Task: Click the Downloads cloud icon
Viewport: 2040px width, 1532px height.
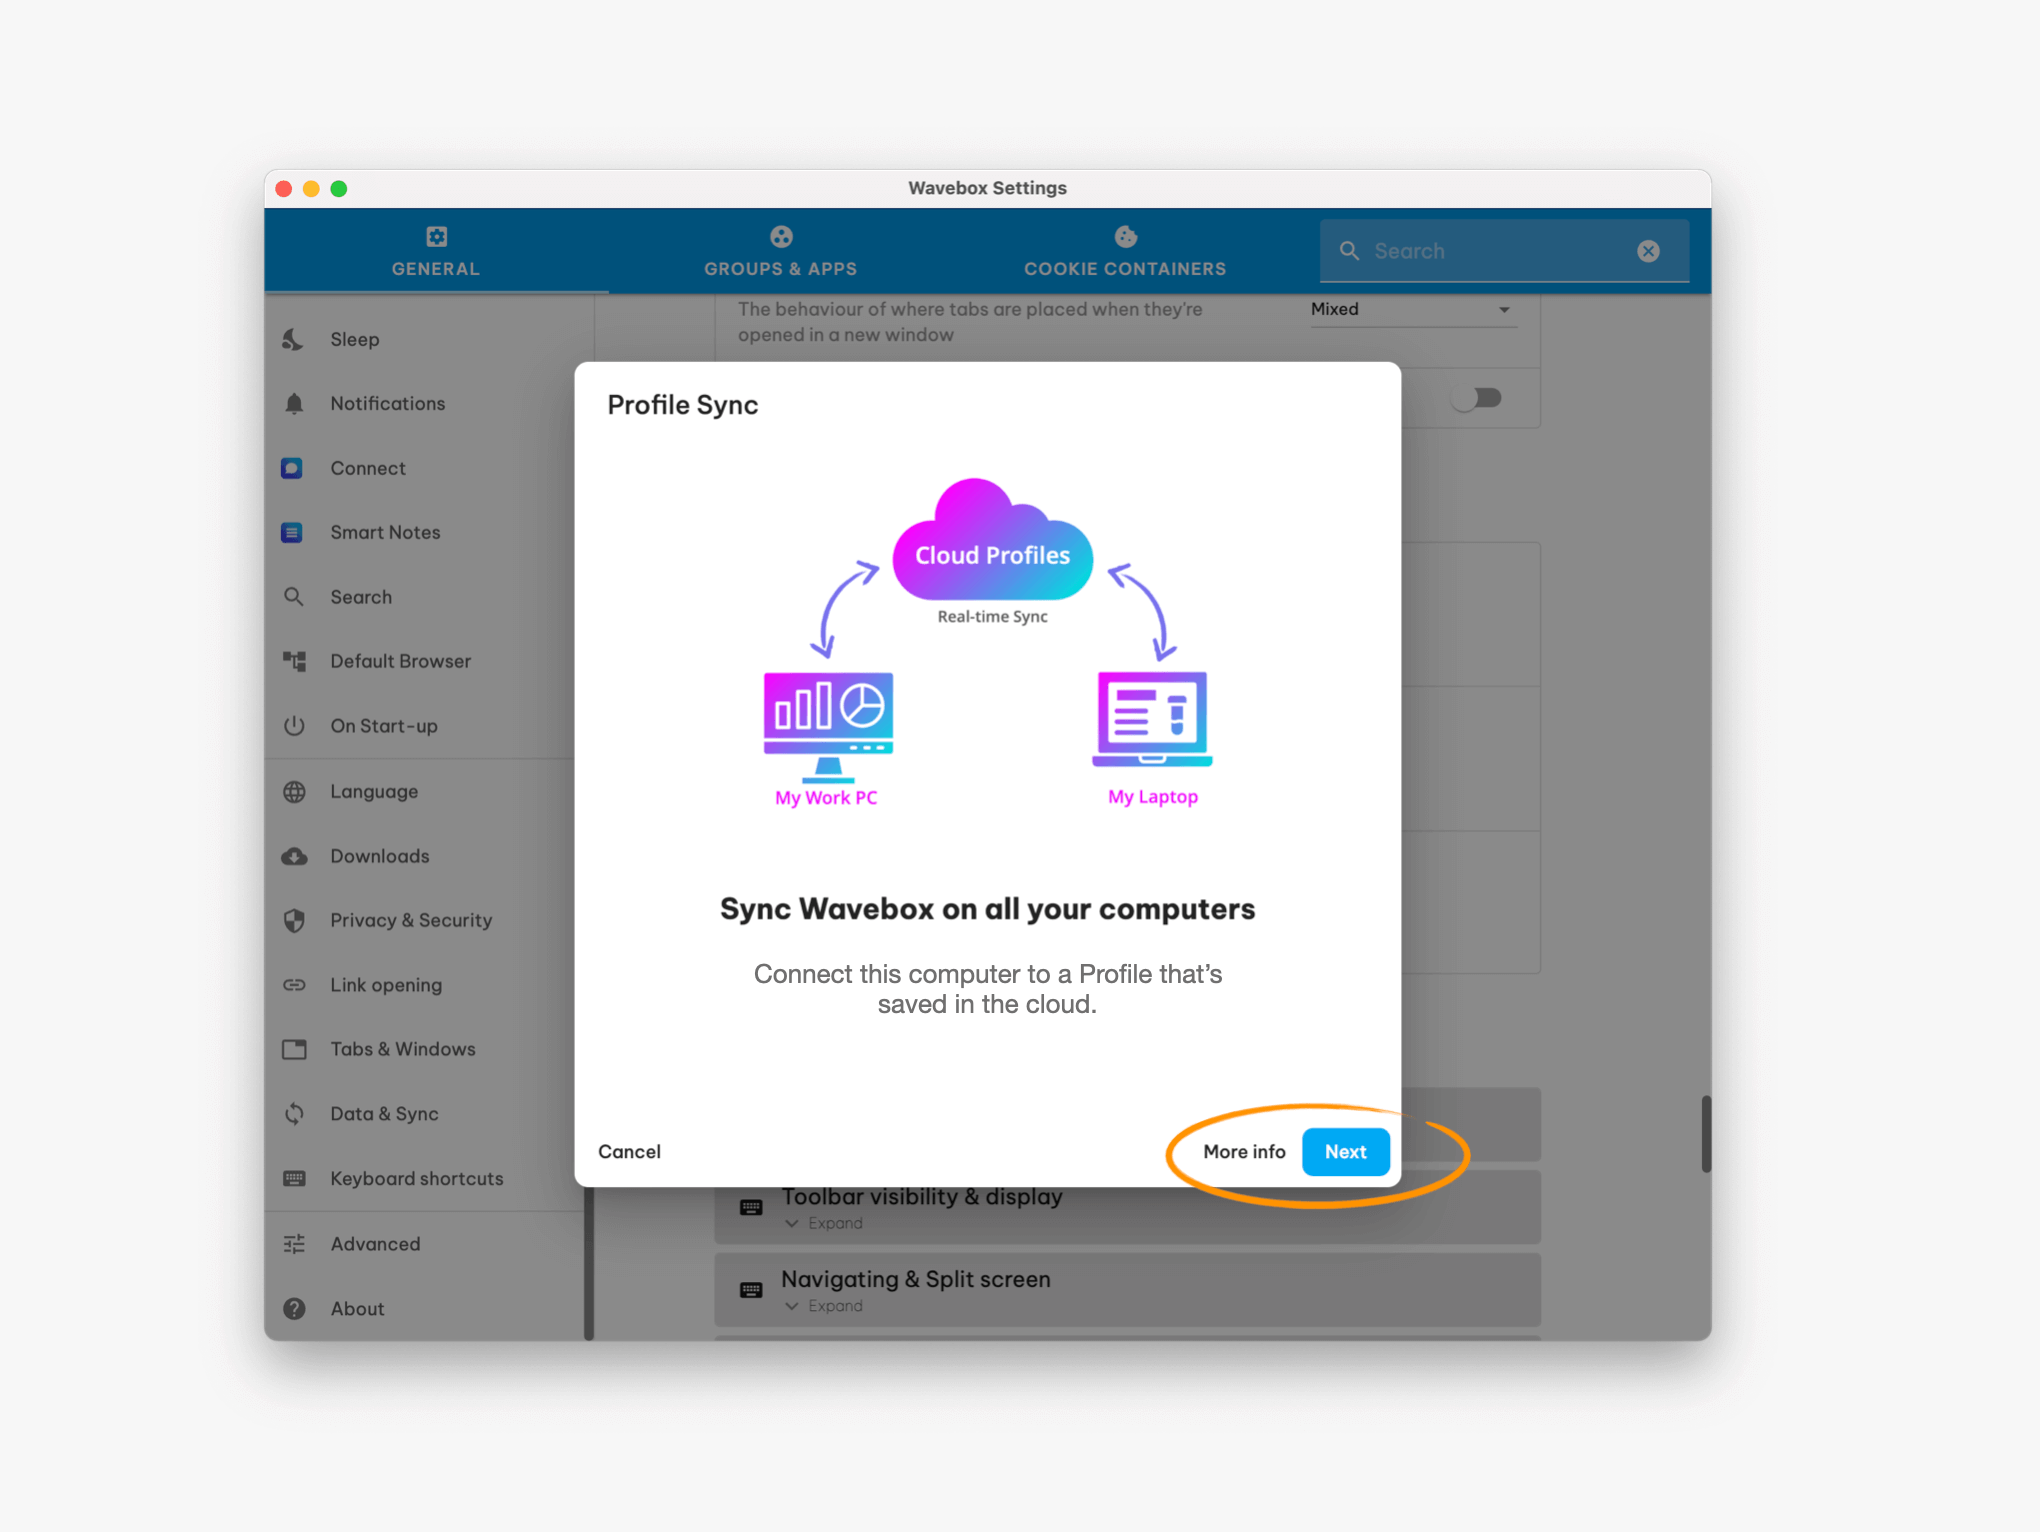Action: tap(294, 856)
